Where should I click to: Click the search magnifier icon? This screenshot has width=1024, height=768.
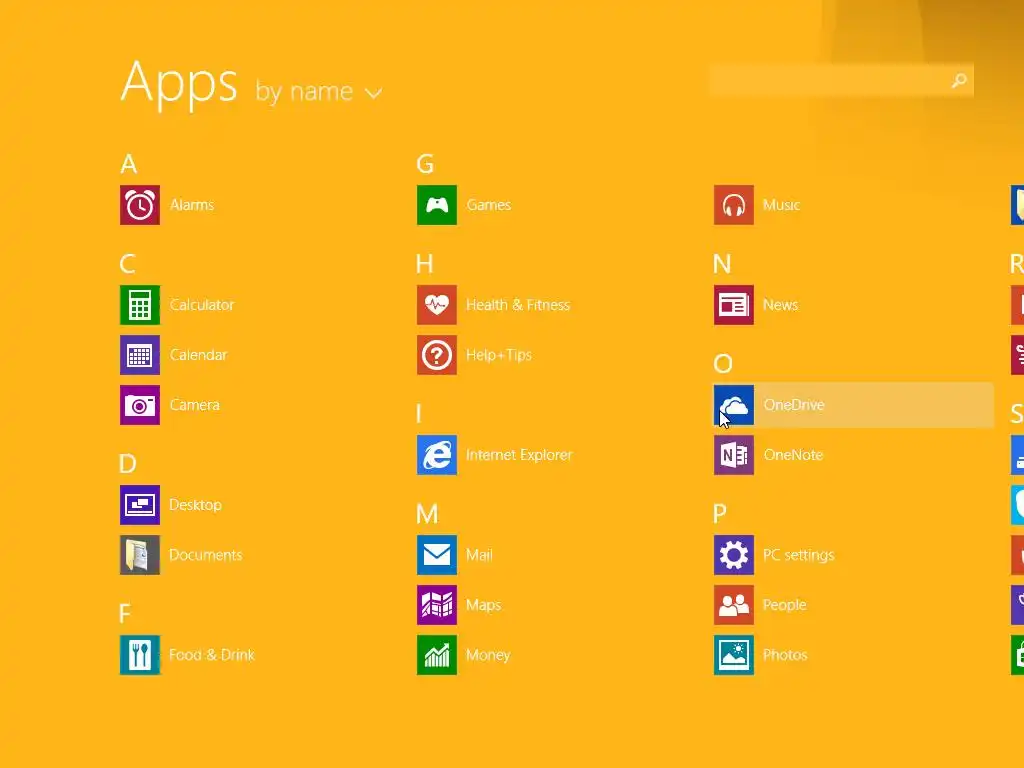[x=959, y=80]
